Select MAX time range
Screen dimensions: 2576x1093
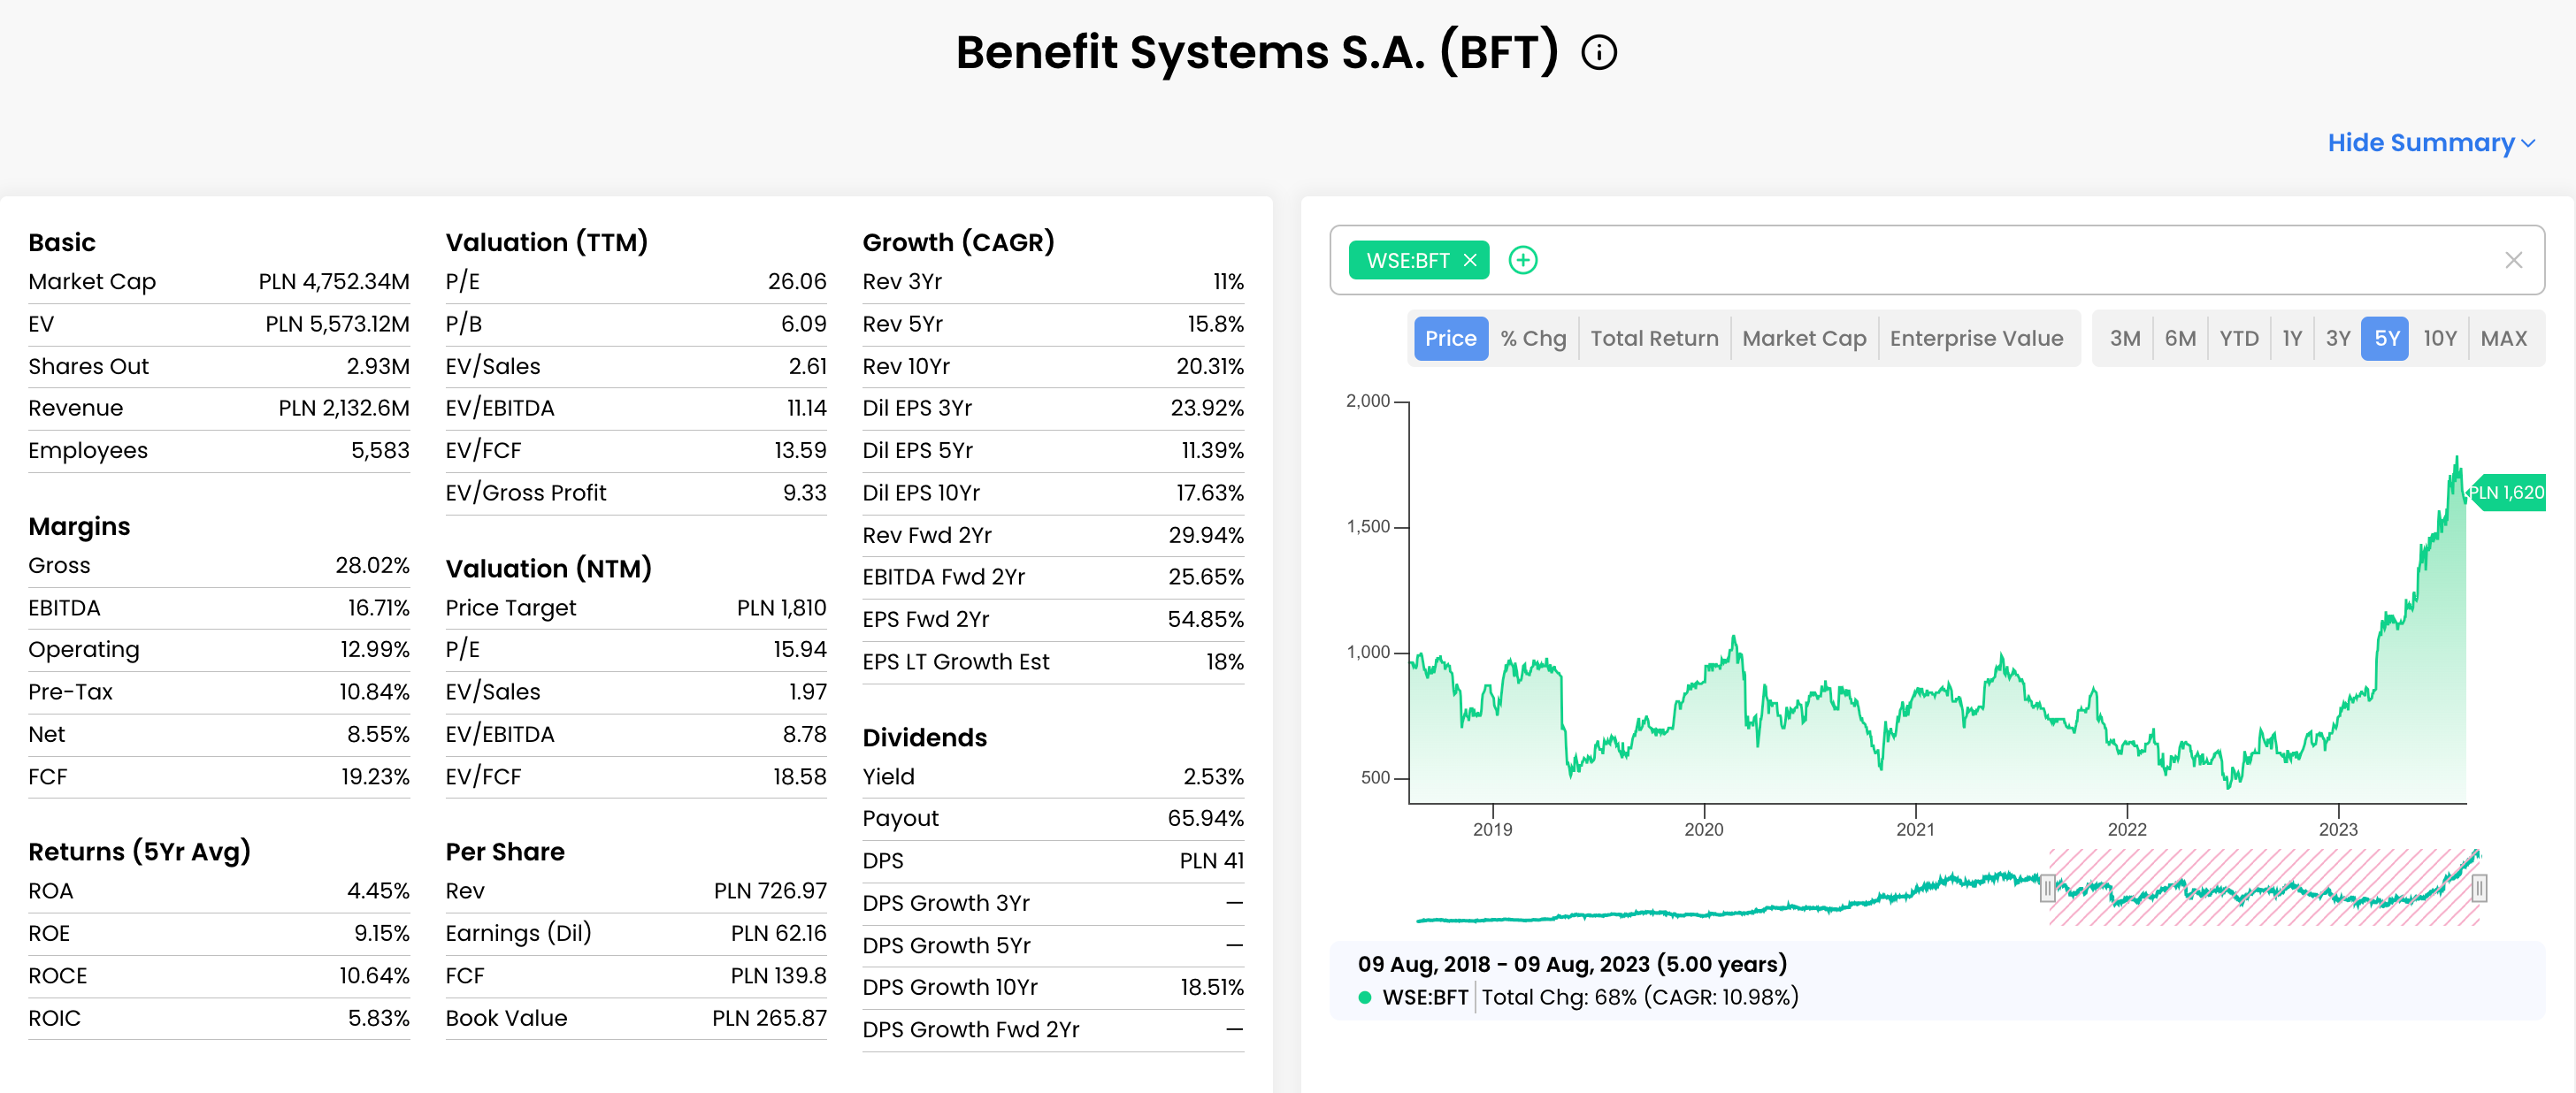click(x=2503, y=339)
